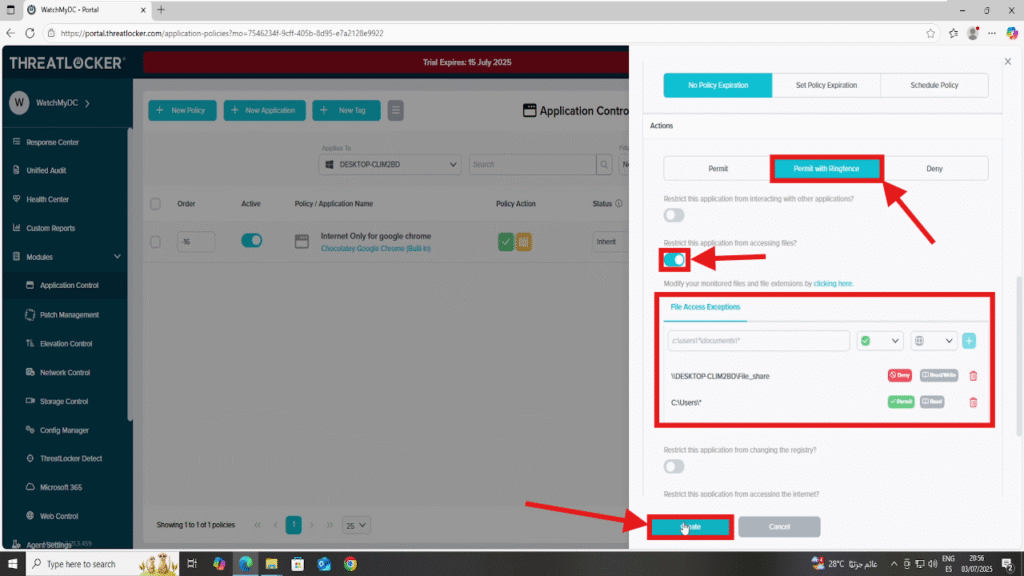
Task: Toggle restrict application from changing registry
Action: tap(674, 466)
